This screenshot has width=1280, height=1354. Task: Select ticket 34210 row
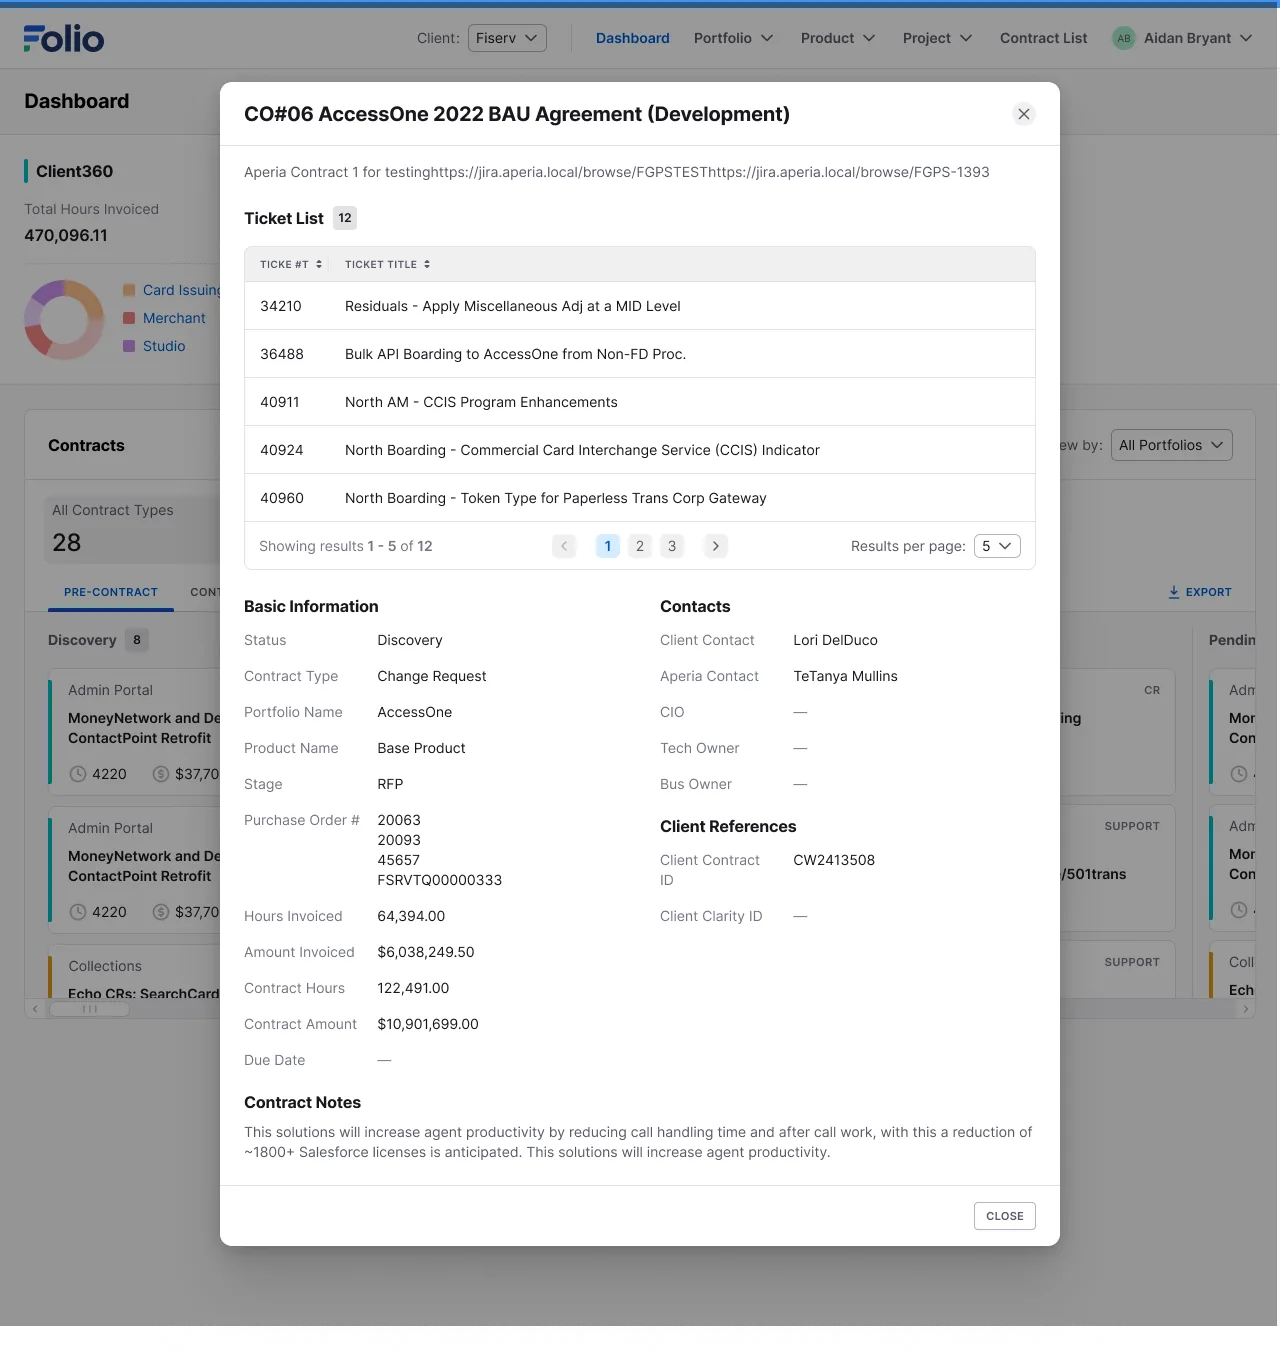point(640,306)
